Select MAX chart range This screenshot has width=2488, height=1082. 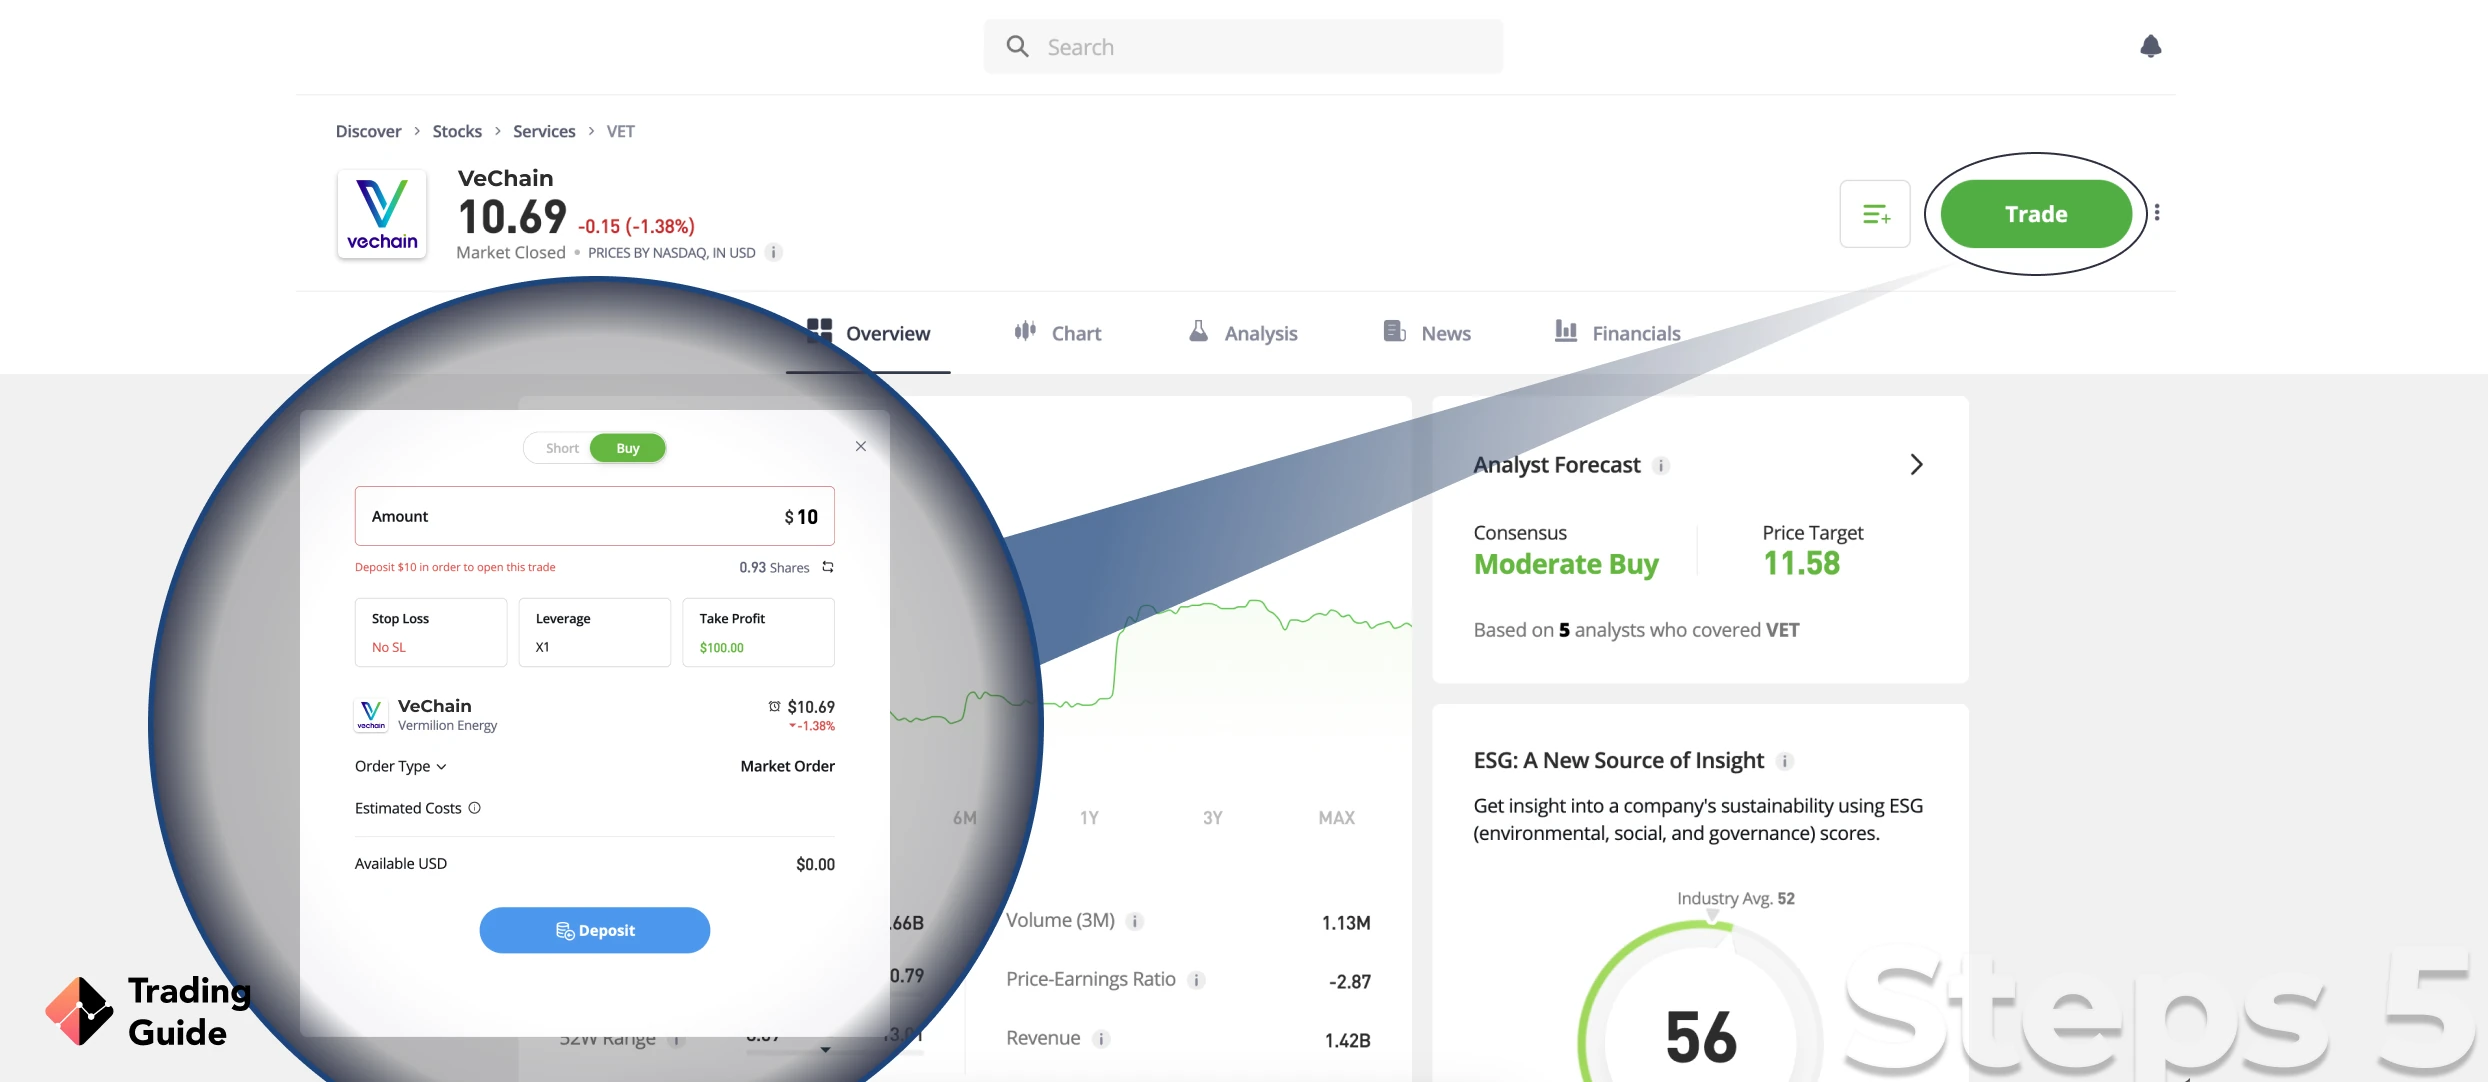1337,818
